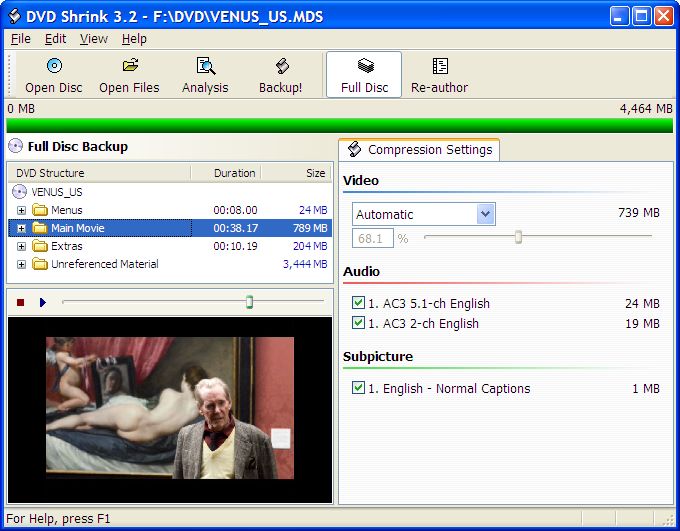Click the Menus folder icon
Screen dimensions: 680x531
point(40,210)
